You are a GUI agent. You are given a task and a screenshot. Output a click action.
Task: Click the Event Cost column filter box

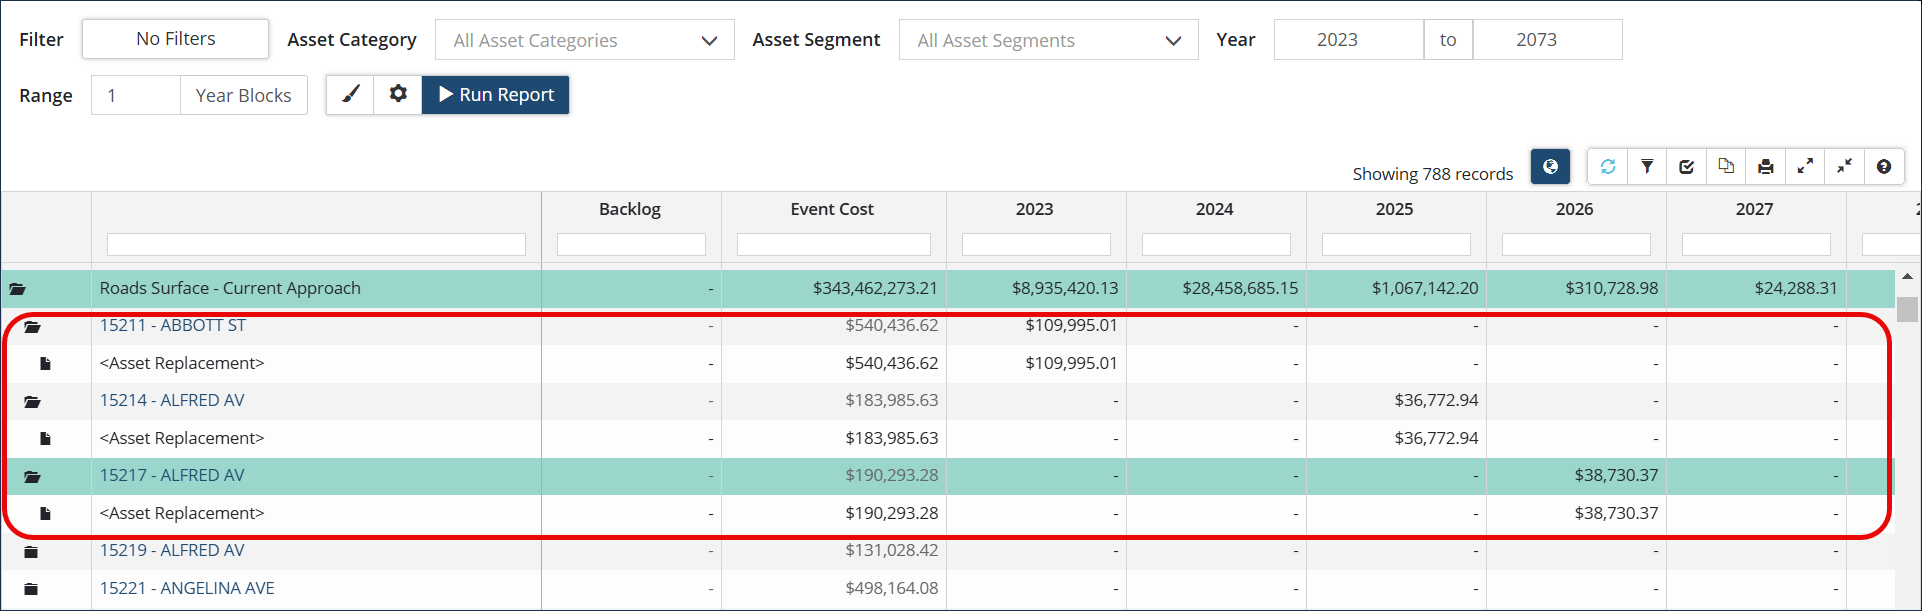point(833,244)
